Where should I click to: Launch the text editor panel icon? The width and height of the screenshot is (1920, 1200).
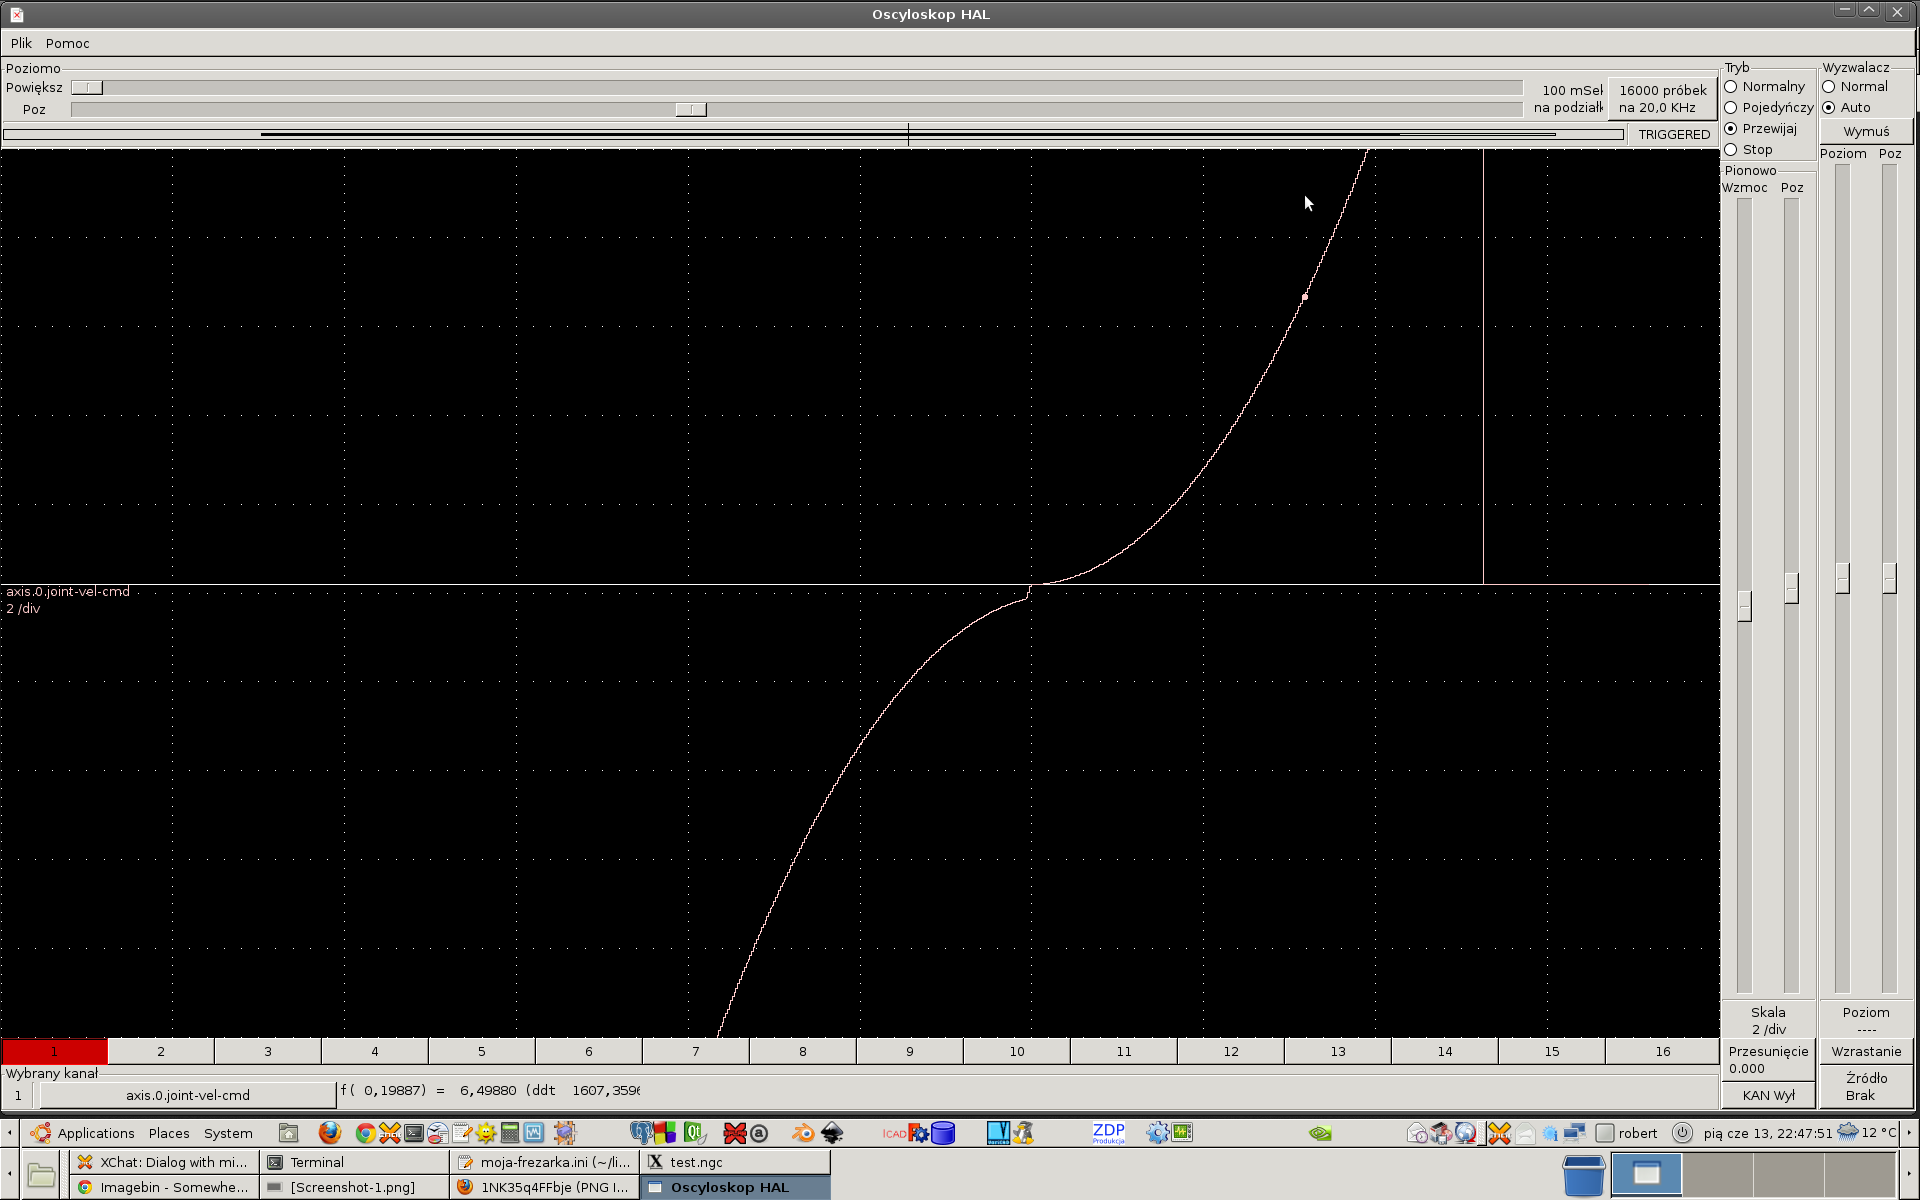[x=462, y=1133]
